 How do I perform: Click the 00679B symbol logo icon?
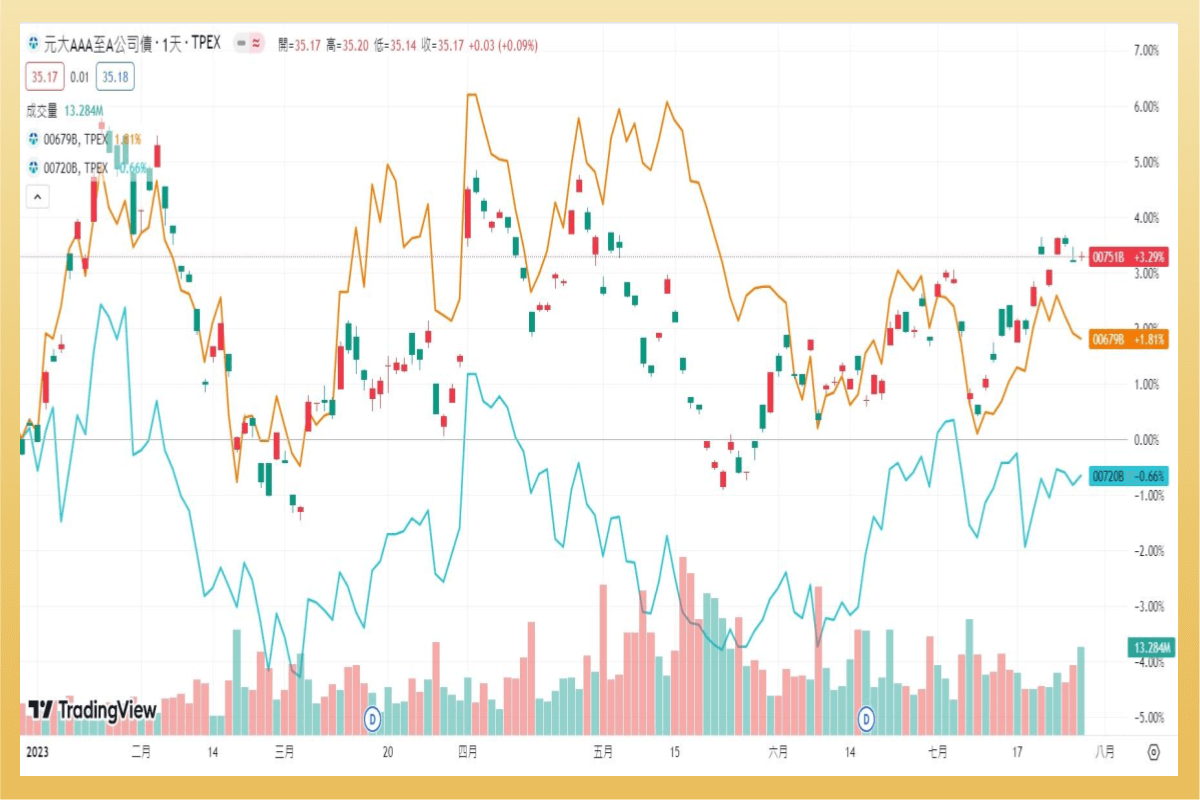pyautogui.click(x=35, y=140)
